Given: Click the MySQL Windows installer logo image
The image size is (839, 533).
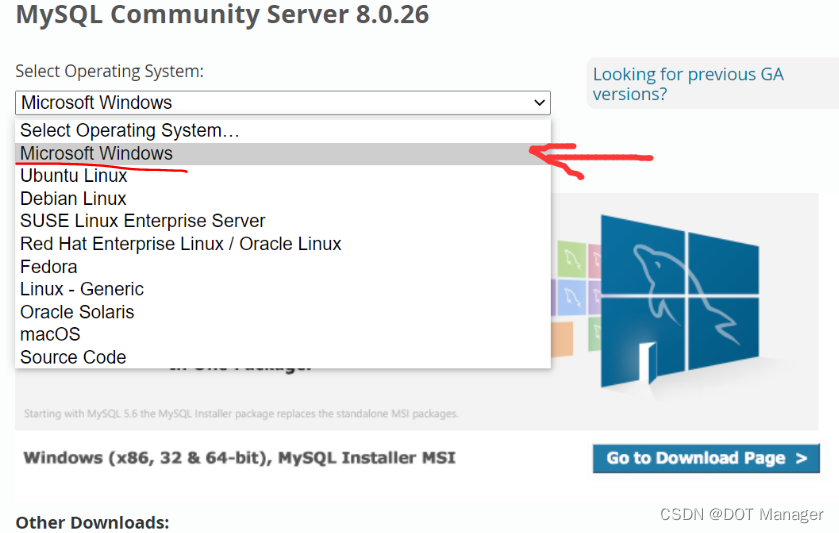Looking at the screenshot, I should (x=680, y=301).
